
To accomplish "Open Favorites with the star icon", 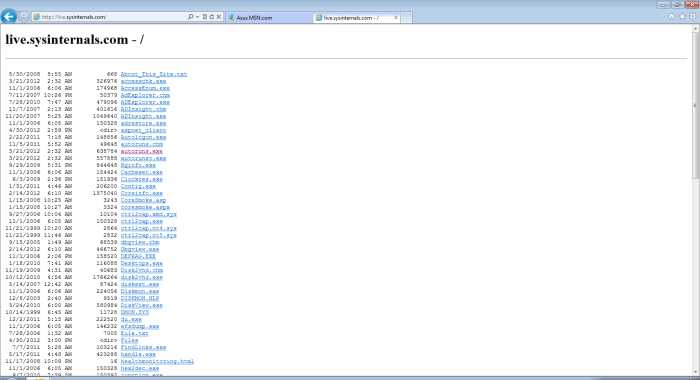I will coord(682,17).
